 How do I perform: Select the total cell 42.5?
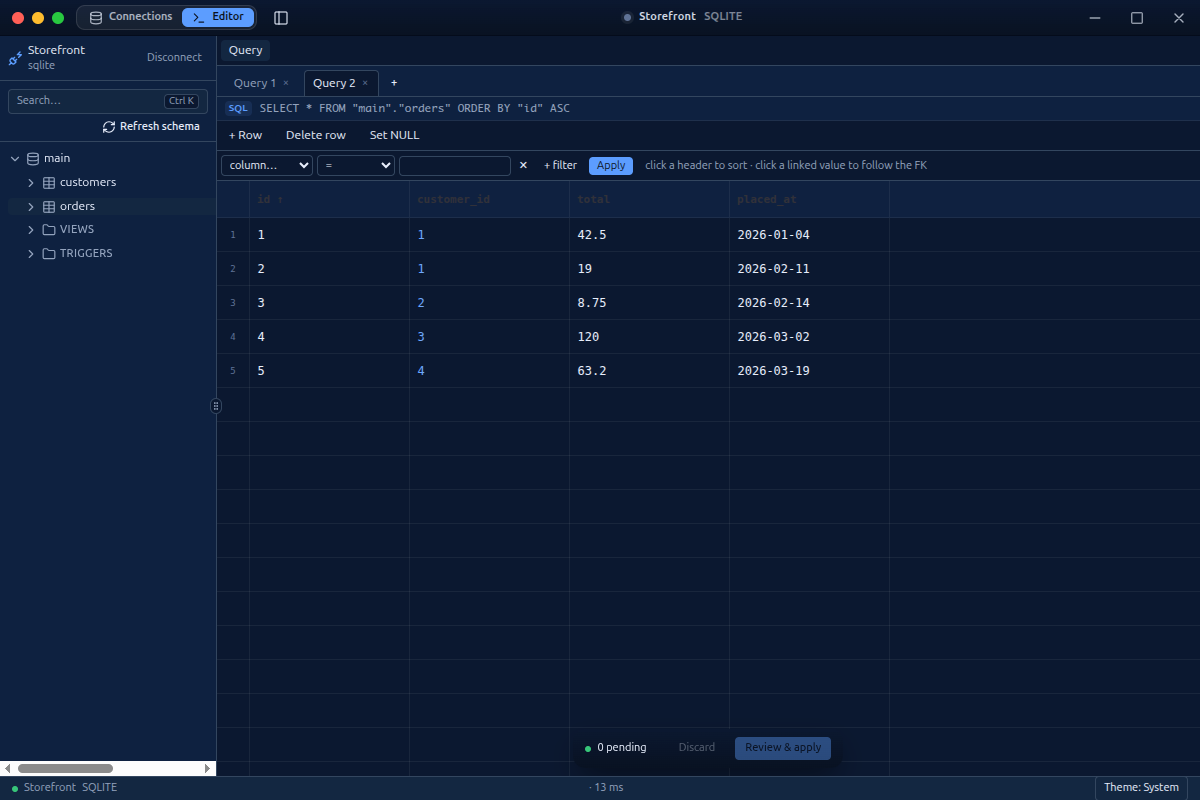pos(649,235)
